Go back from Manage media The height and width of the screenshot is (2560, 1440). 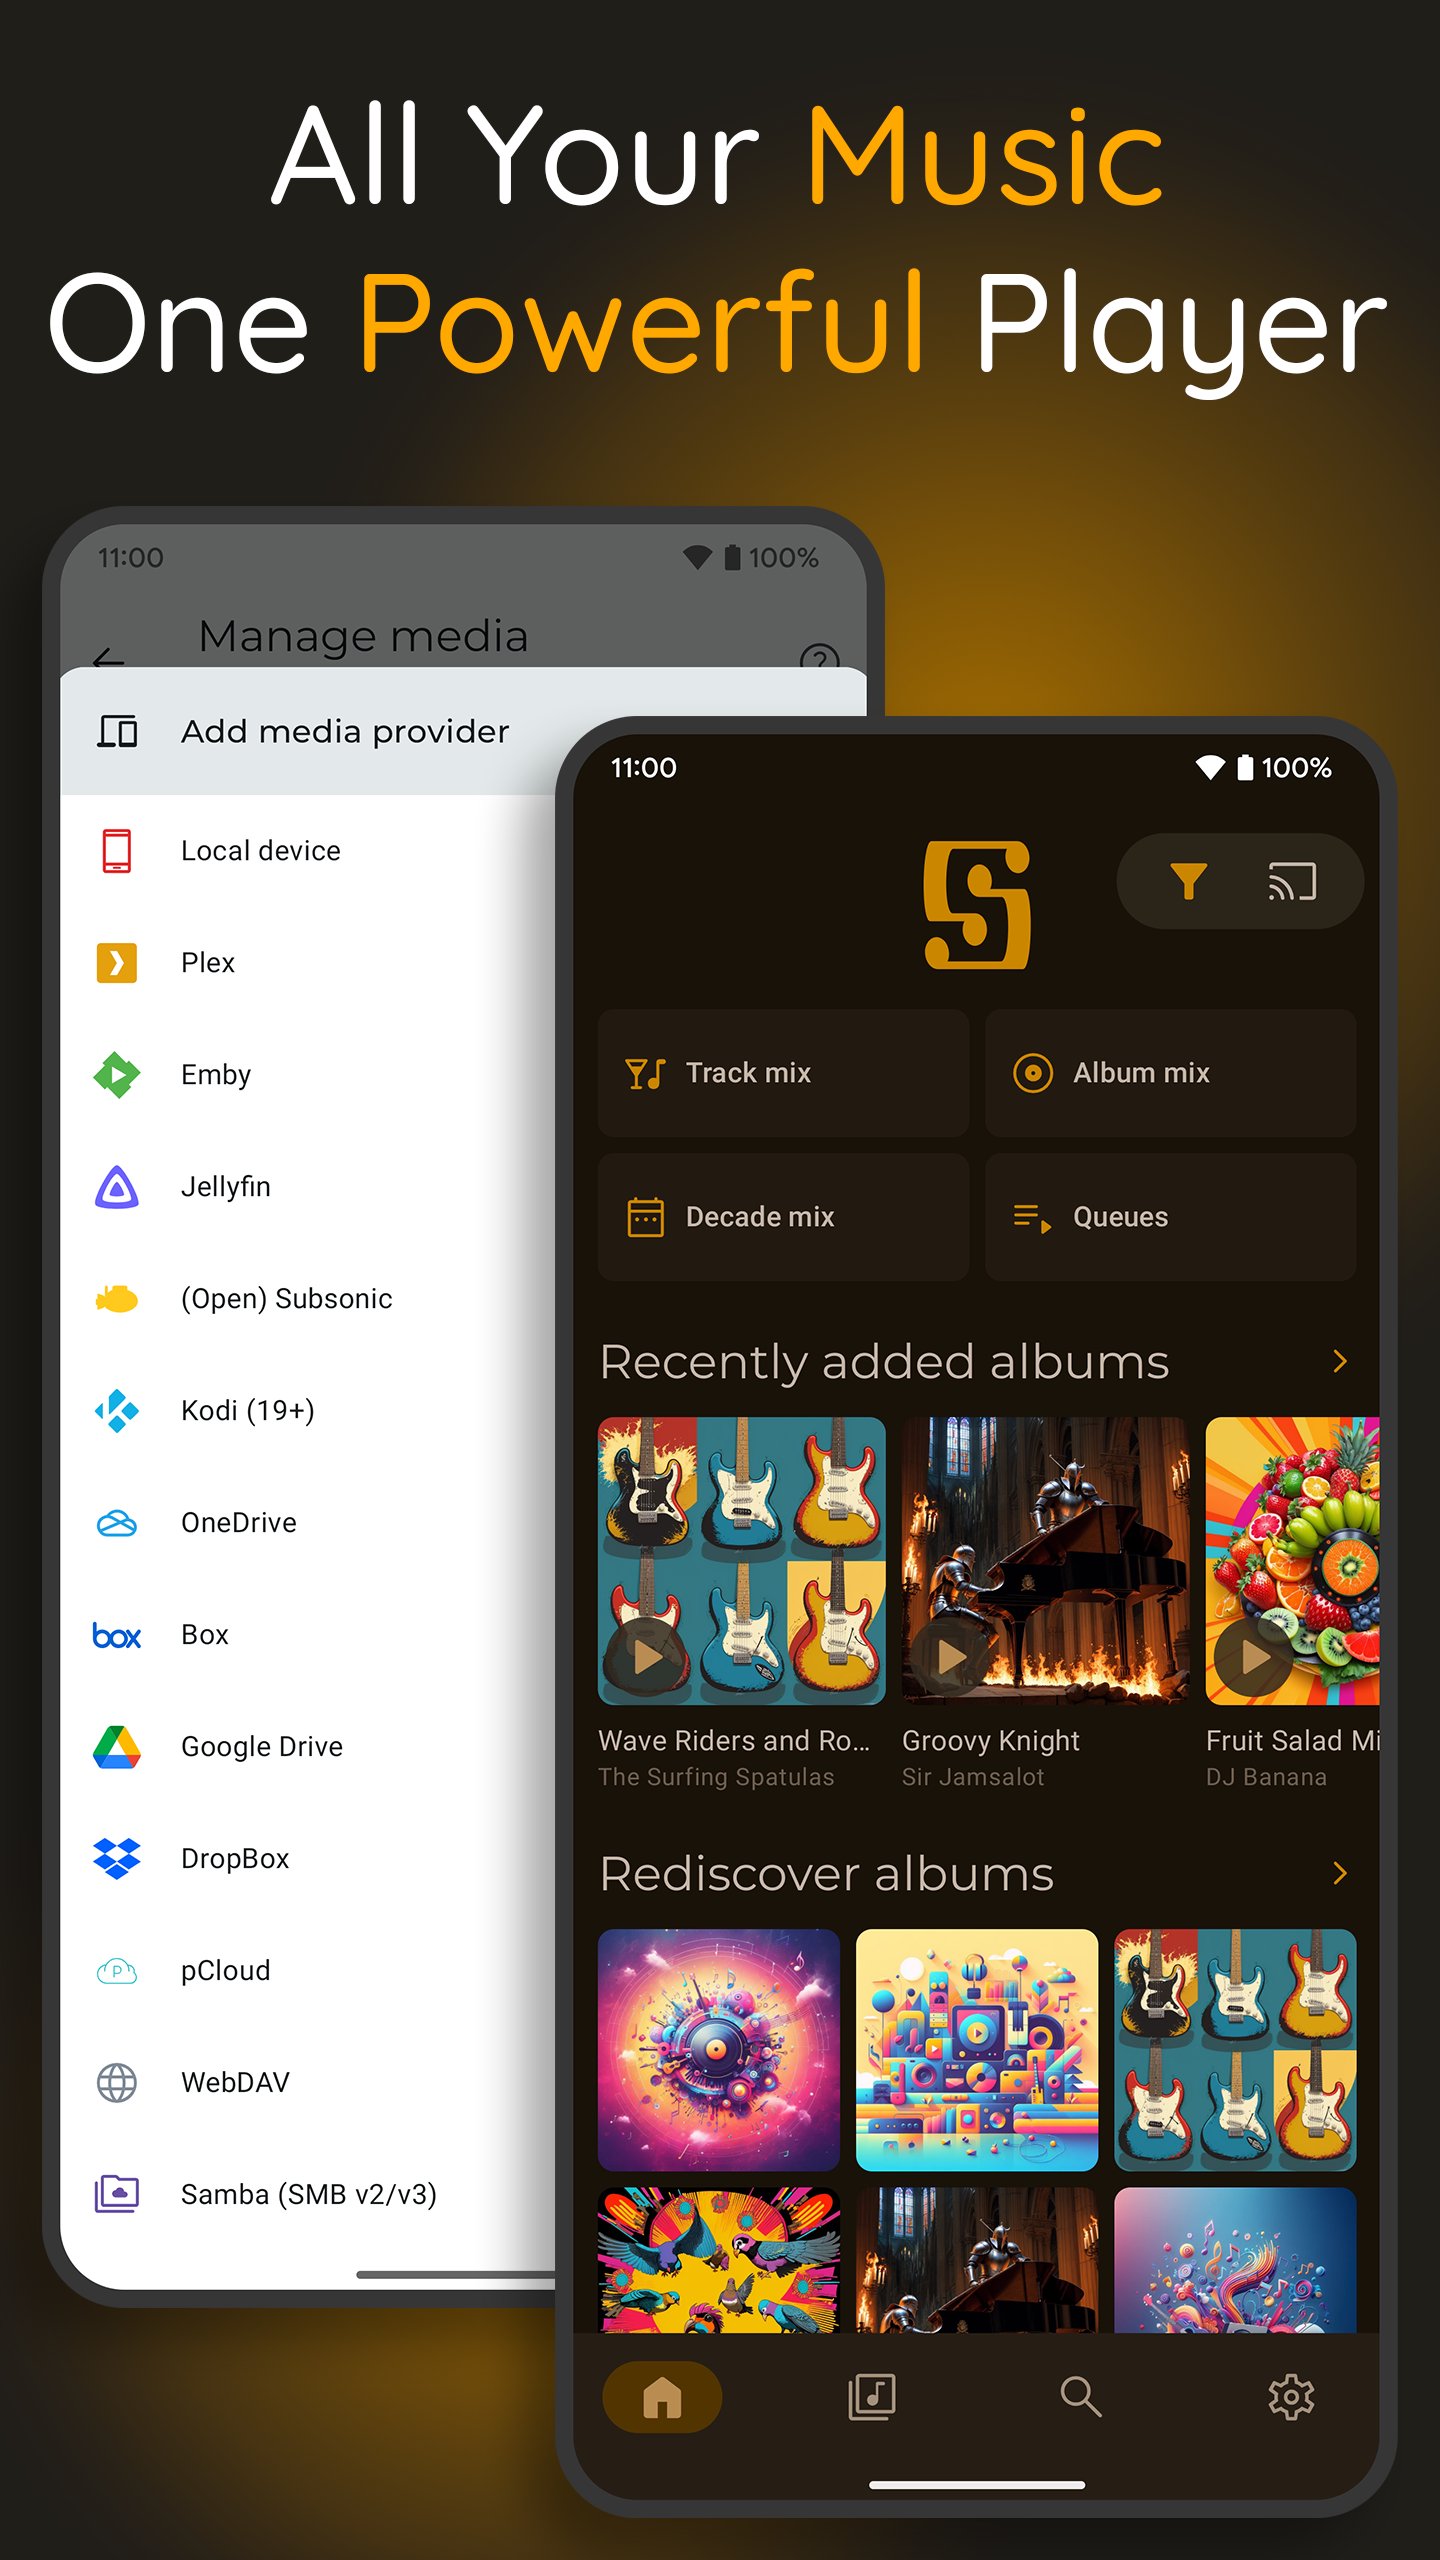tap(108, 657)
